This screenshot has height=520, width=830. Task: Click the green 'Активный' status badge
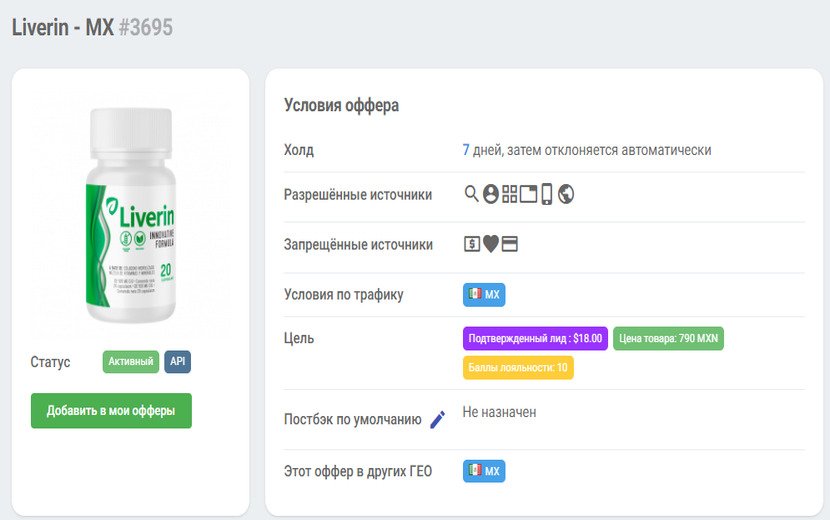point(131,361)
